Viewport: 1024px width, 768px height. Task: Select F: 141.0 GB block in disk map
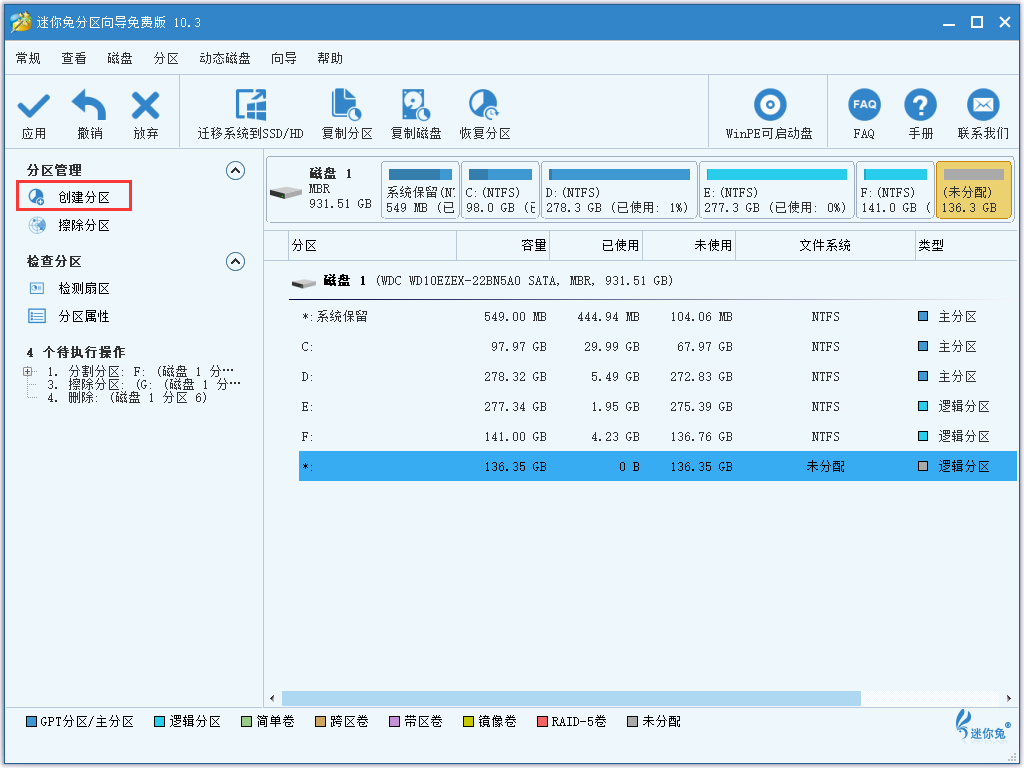click(x=895, y=190)
